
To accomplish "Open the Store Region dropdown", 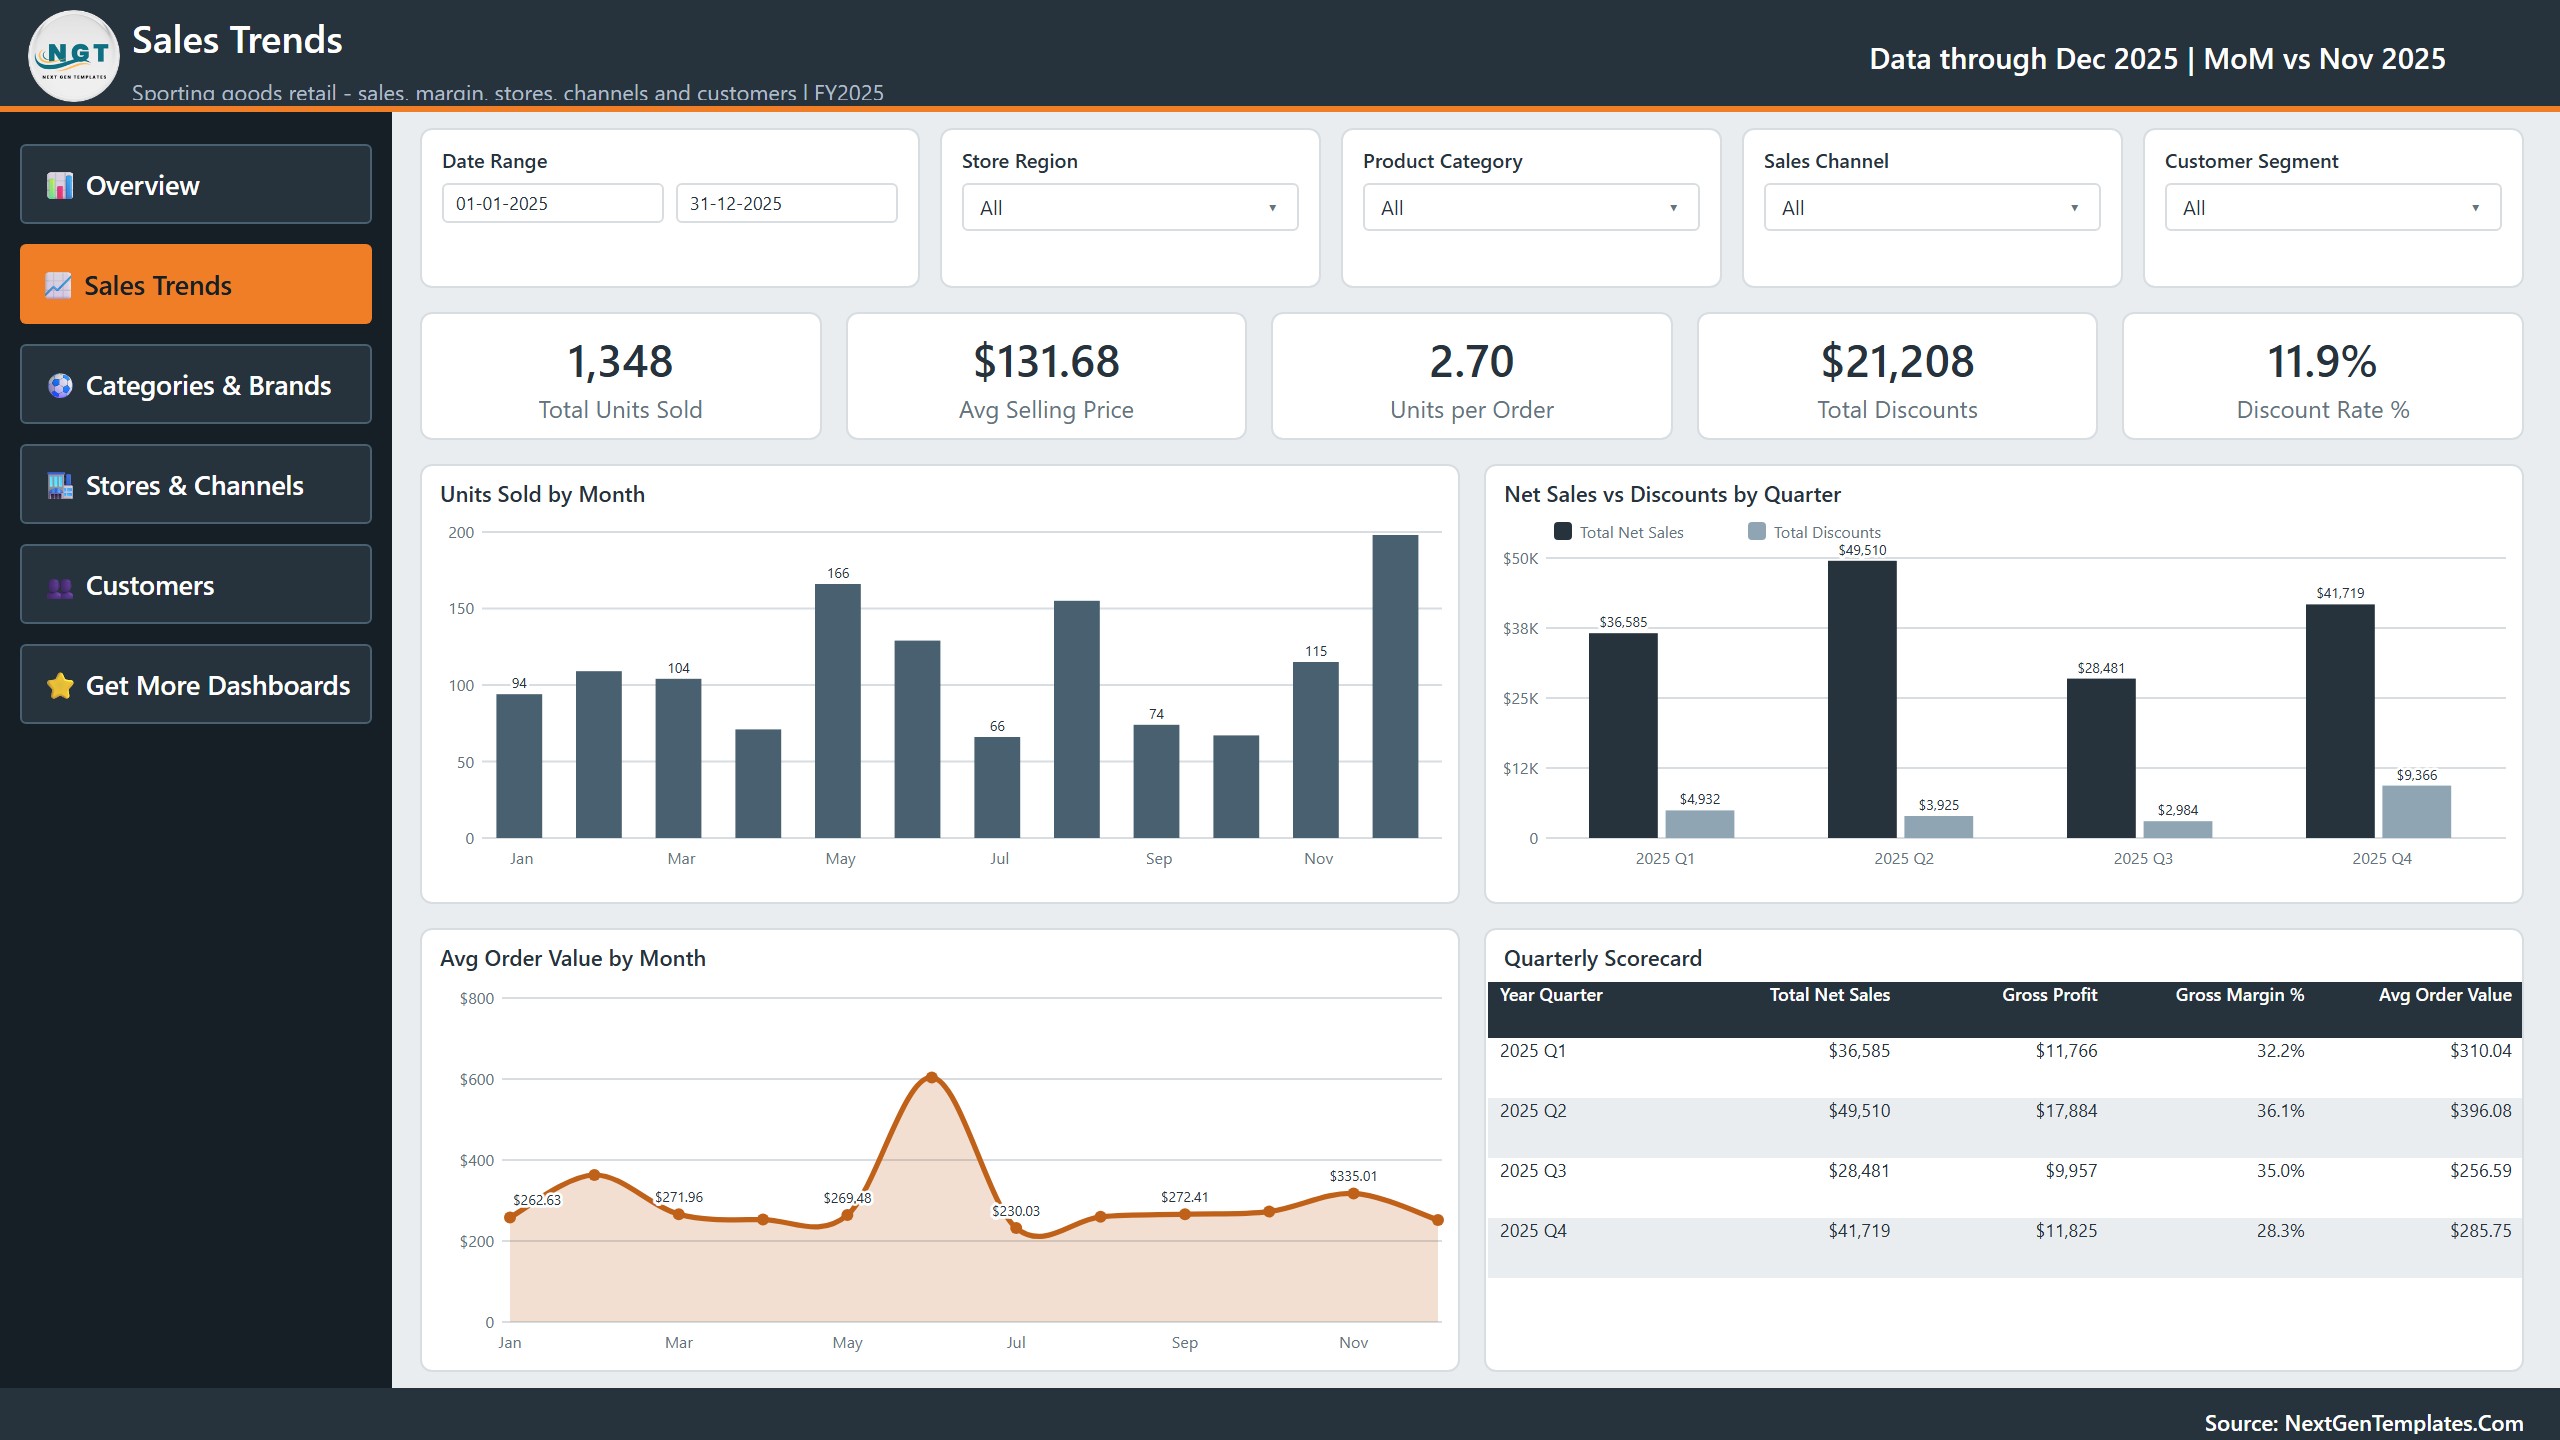I will tap(1130, 207).
